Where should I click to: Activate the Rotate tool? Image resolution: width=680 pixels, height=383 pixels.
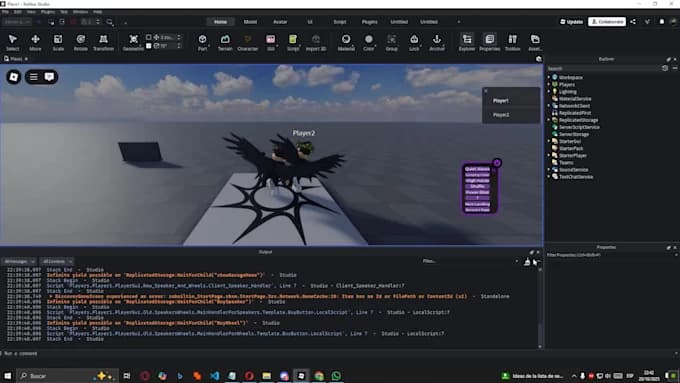pos(81,43)
